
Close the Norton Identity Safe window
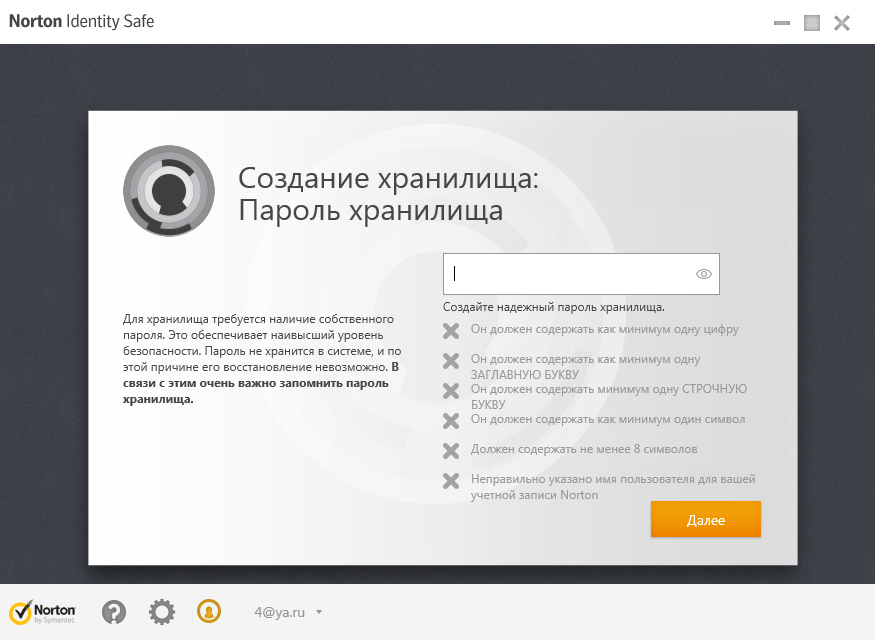click(x=842, y=23)
